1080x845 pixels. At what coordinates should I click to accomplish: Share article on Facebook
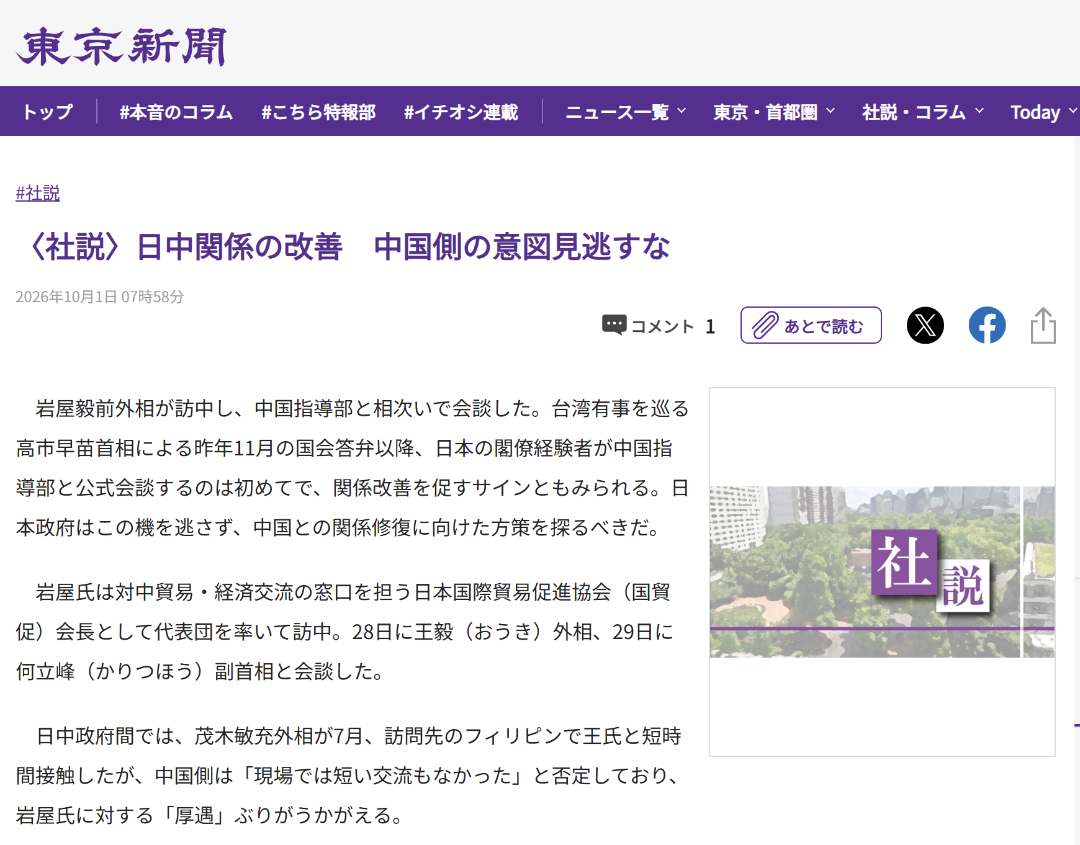click(x=987, y=325)
